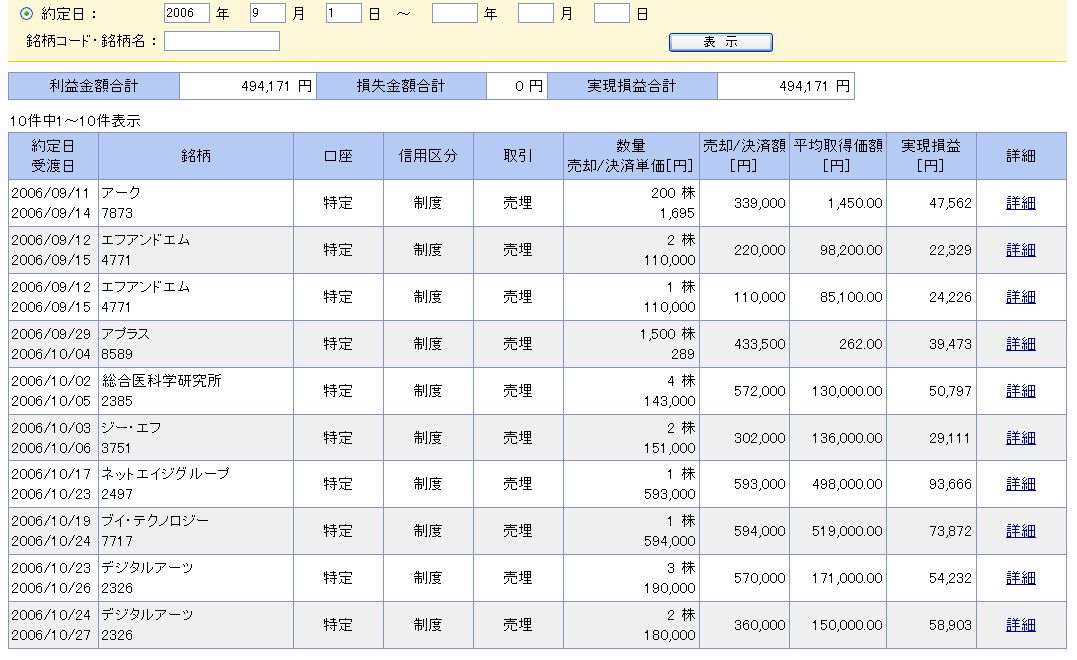Click the end year input field

[455, 14]
